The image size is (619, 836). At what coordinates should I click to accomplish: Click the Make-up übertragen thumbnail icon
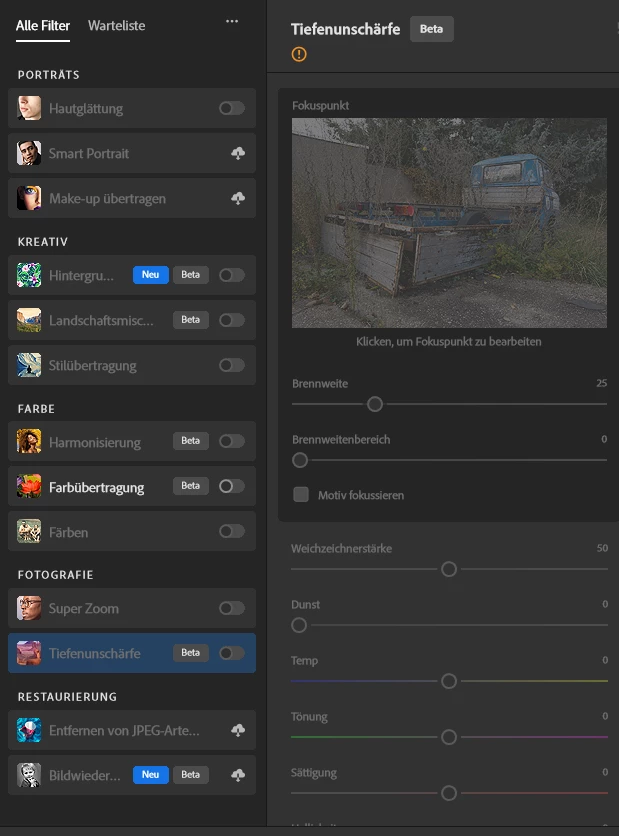[x=29, y=198]
